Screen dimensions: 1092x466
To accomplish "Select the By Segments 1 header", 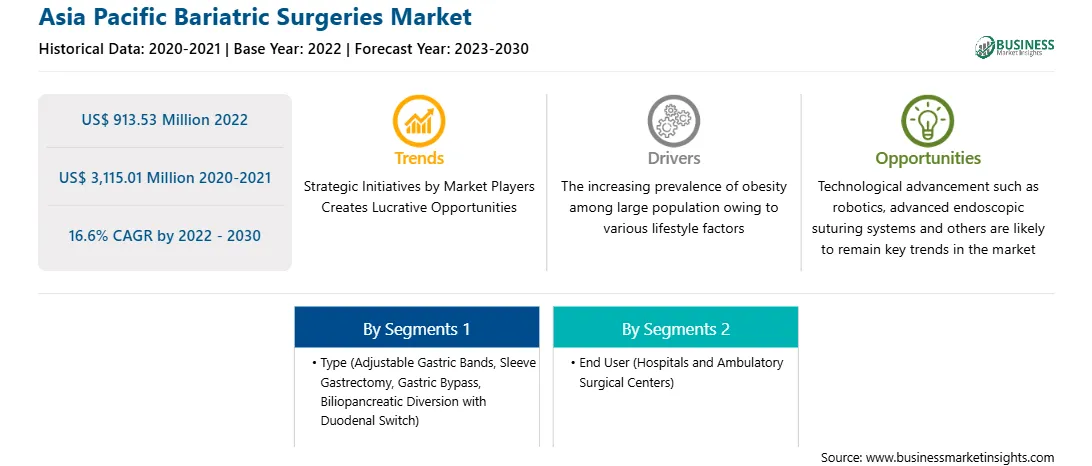I will click(416, 327).
